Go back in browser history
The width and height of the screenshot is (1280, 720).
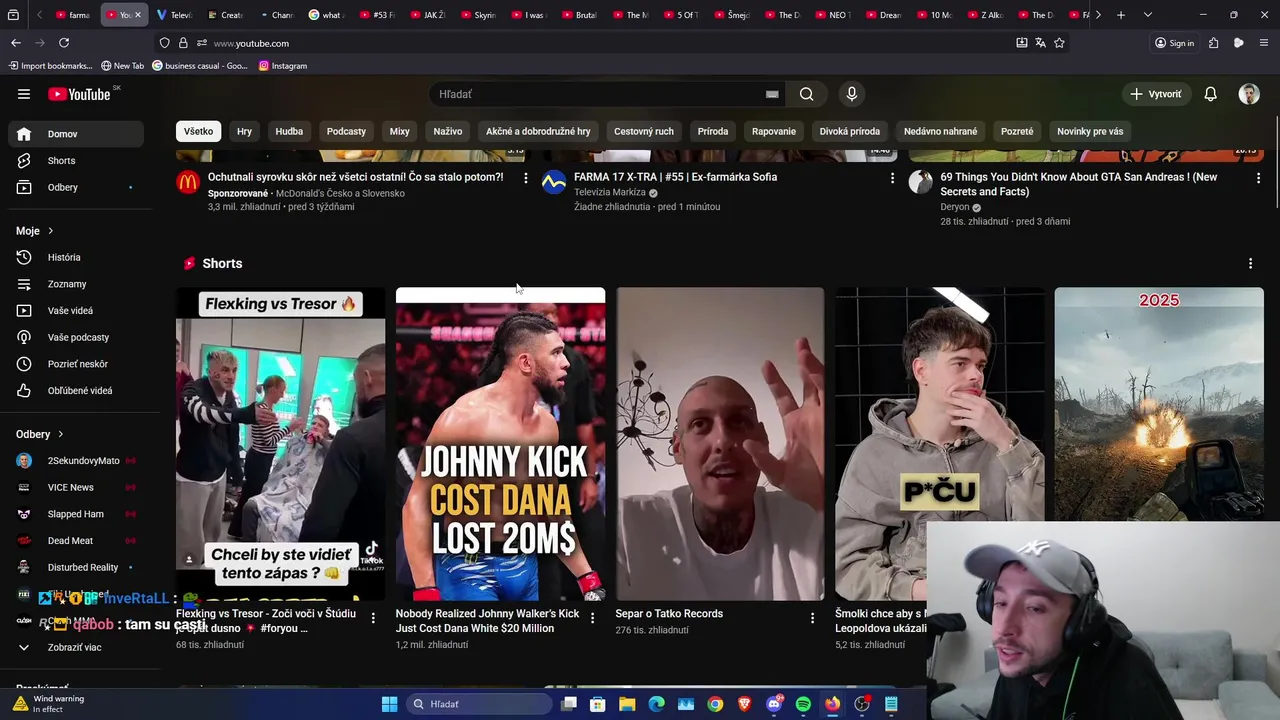pos(16,43)
